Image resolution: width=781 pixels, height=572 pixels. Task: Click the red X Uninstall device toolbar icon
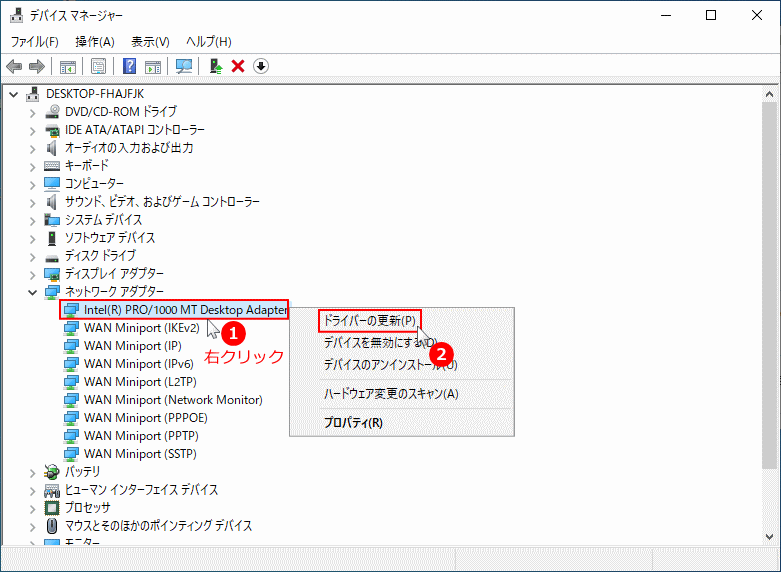pyautogui.click(x=238, y=66)
